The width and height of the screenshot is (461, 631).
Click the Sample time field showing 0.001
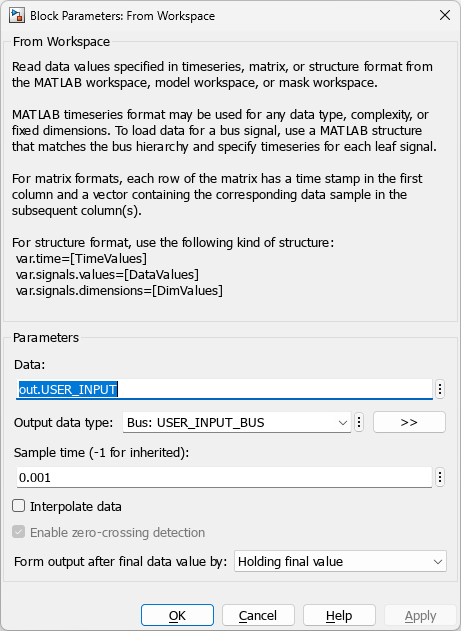pyautogui.click(x=224, y=477)
